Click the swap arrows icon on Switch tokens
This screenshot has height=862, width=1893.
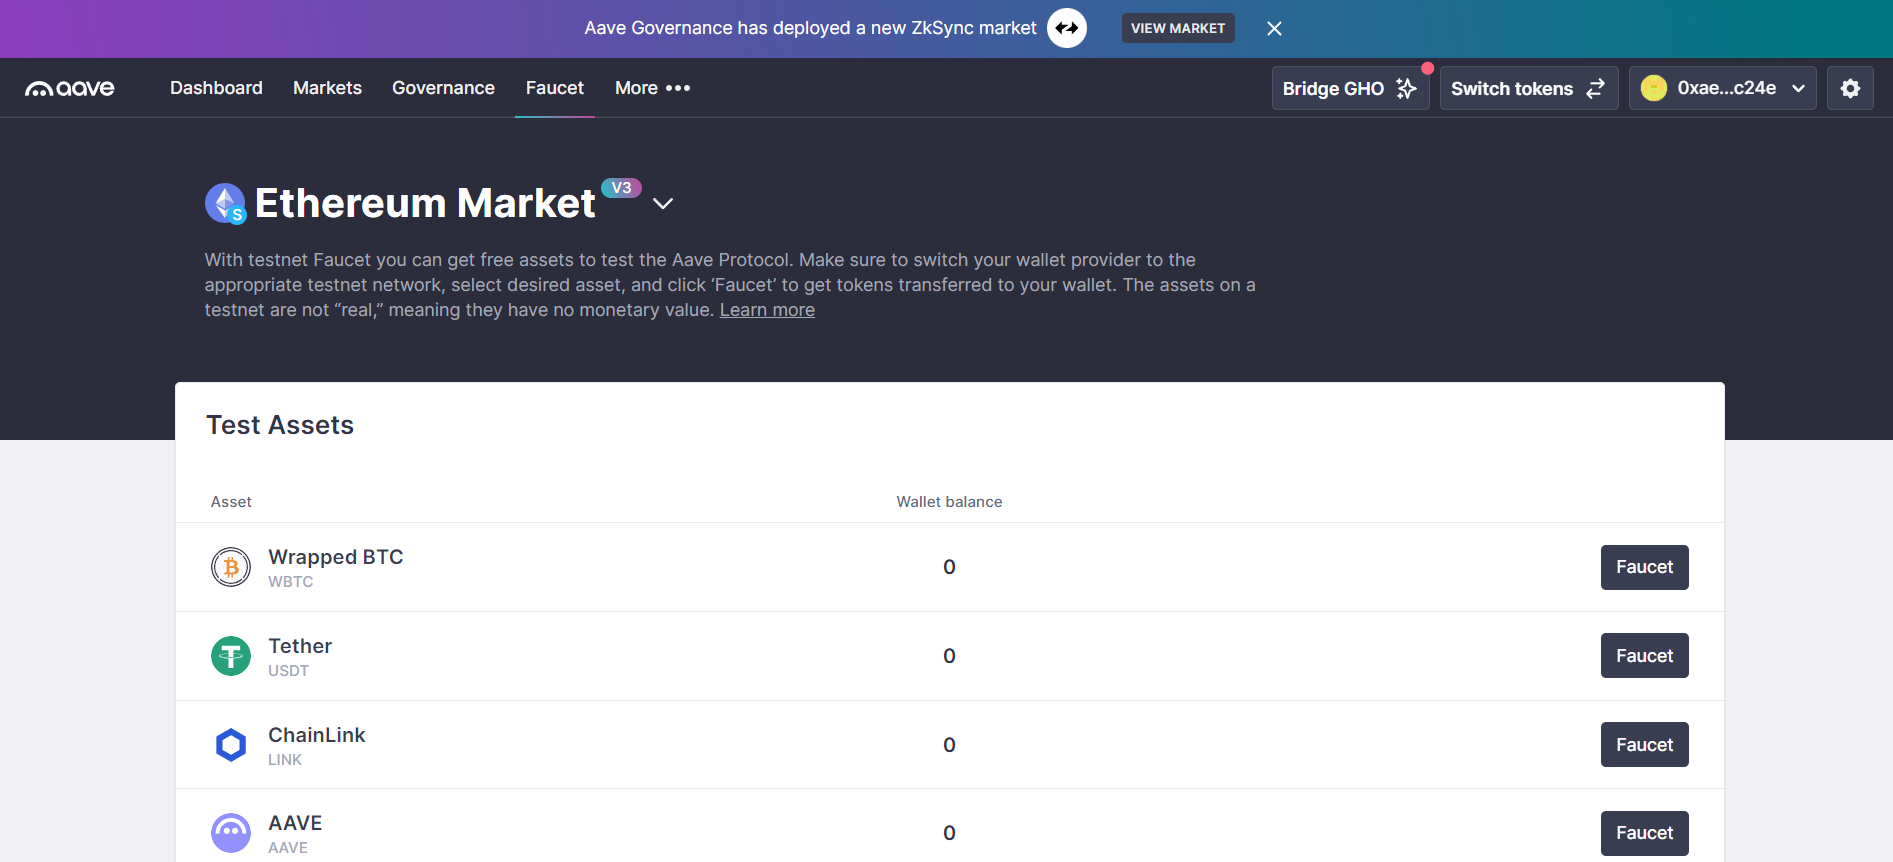(1595, 88)
